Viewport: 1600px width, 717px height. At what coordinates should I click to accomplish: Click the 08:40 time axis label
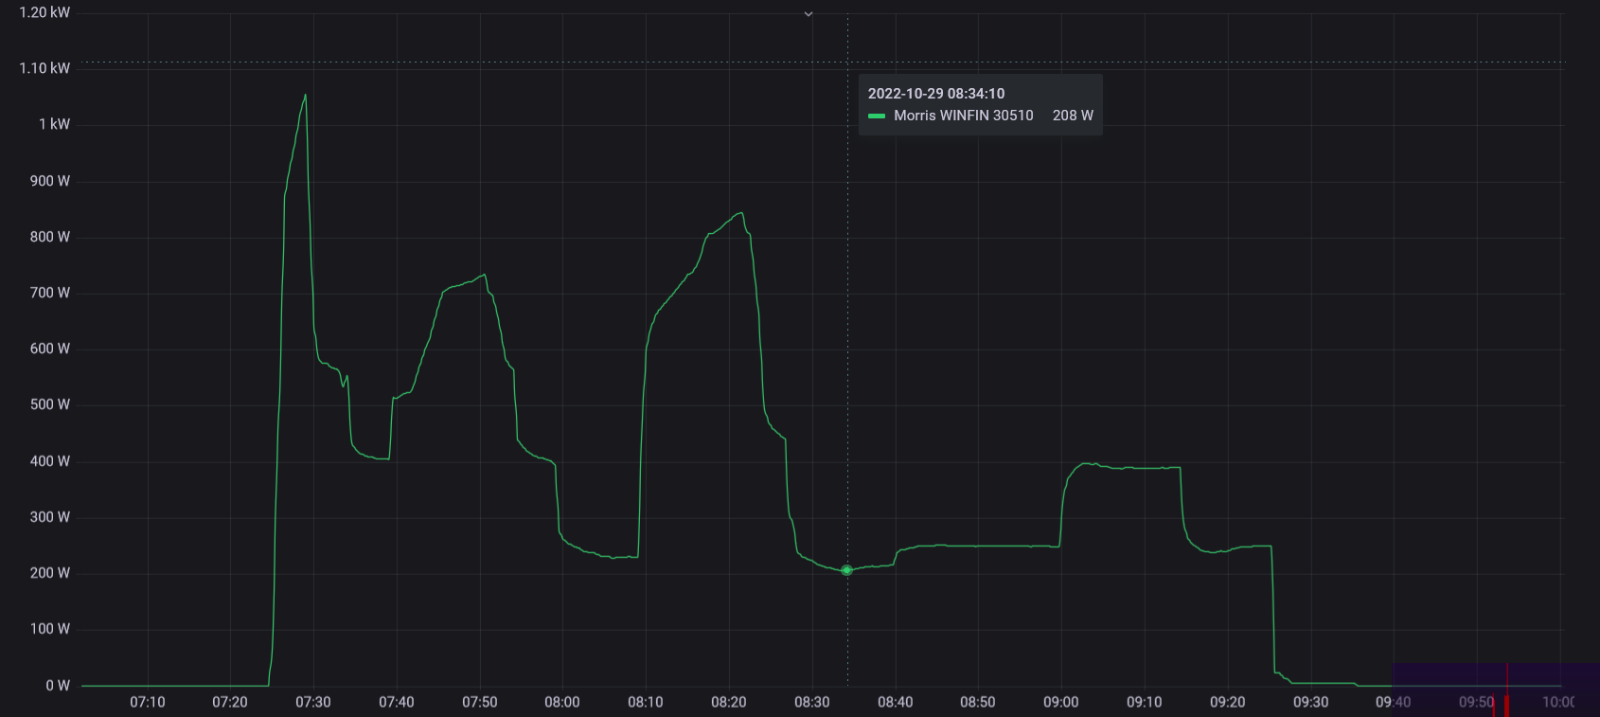[895, 702]
